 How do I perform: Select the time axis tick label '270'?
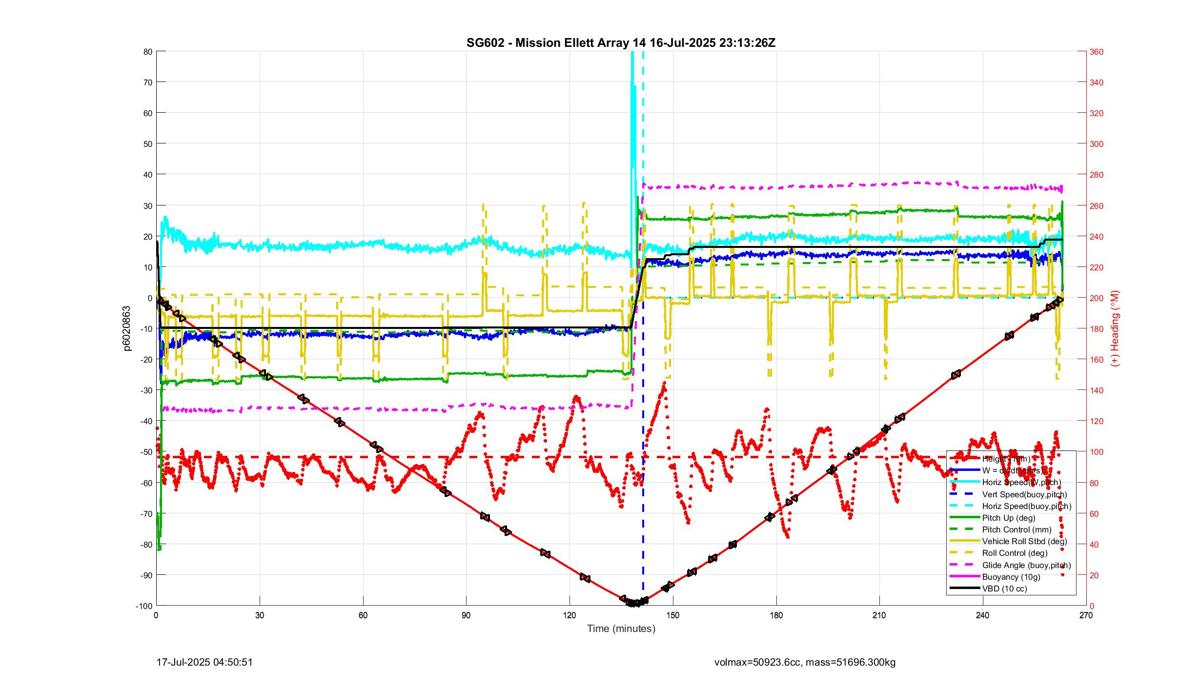point(1086,616)
